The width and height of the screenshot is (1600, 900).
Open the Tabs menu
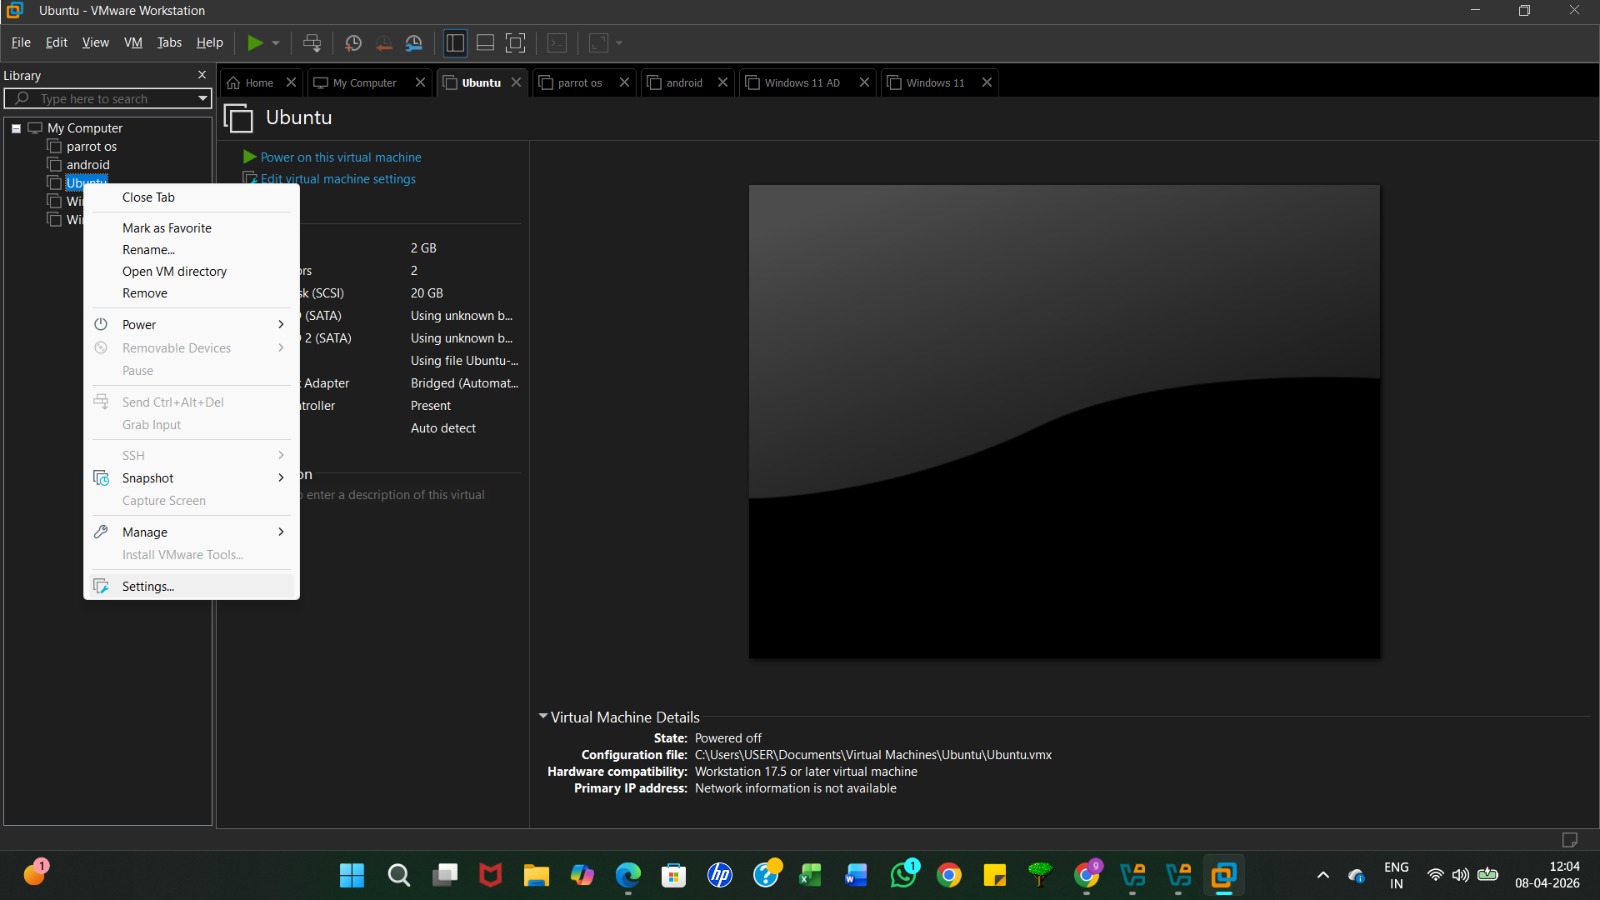coord(170,43)
